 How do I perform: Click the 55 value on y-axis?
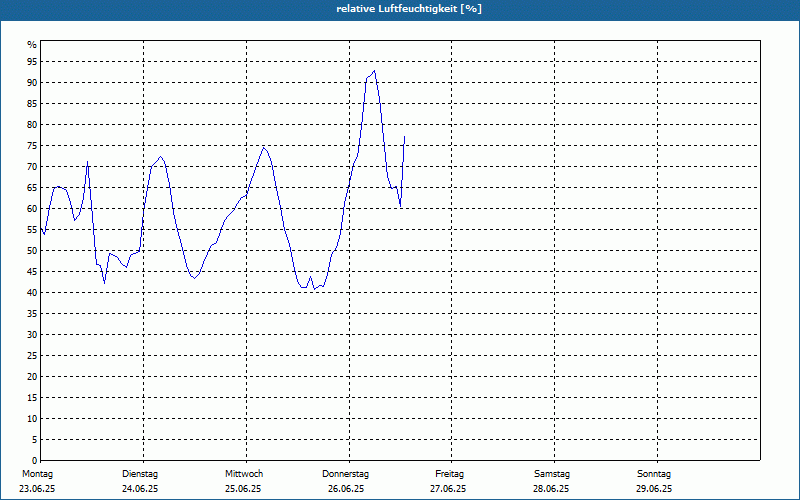pyautogui.click(x=32, y=230)
